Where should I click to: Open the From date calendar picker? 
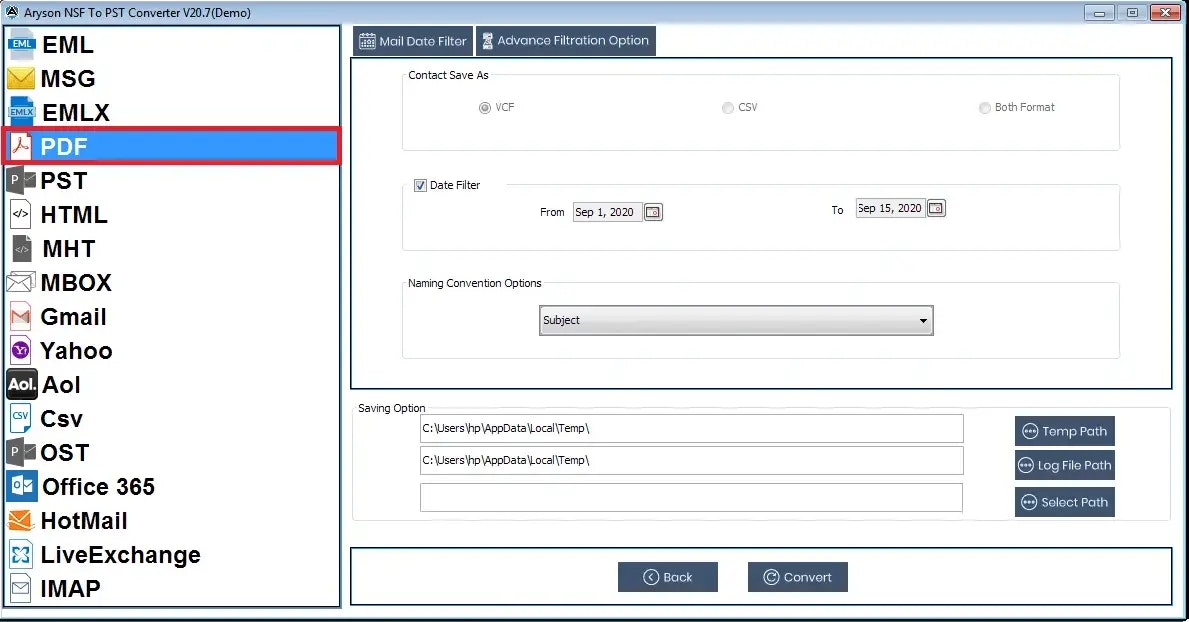tap(653, 212)
